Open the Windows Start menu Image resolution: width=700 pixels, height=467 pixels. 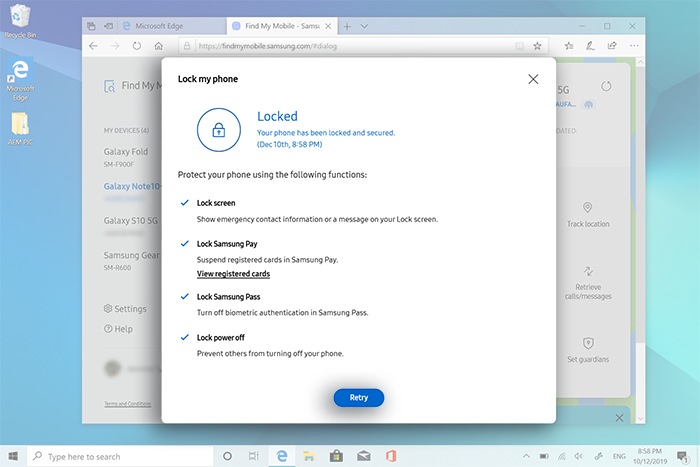click(13, 456)
